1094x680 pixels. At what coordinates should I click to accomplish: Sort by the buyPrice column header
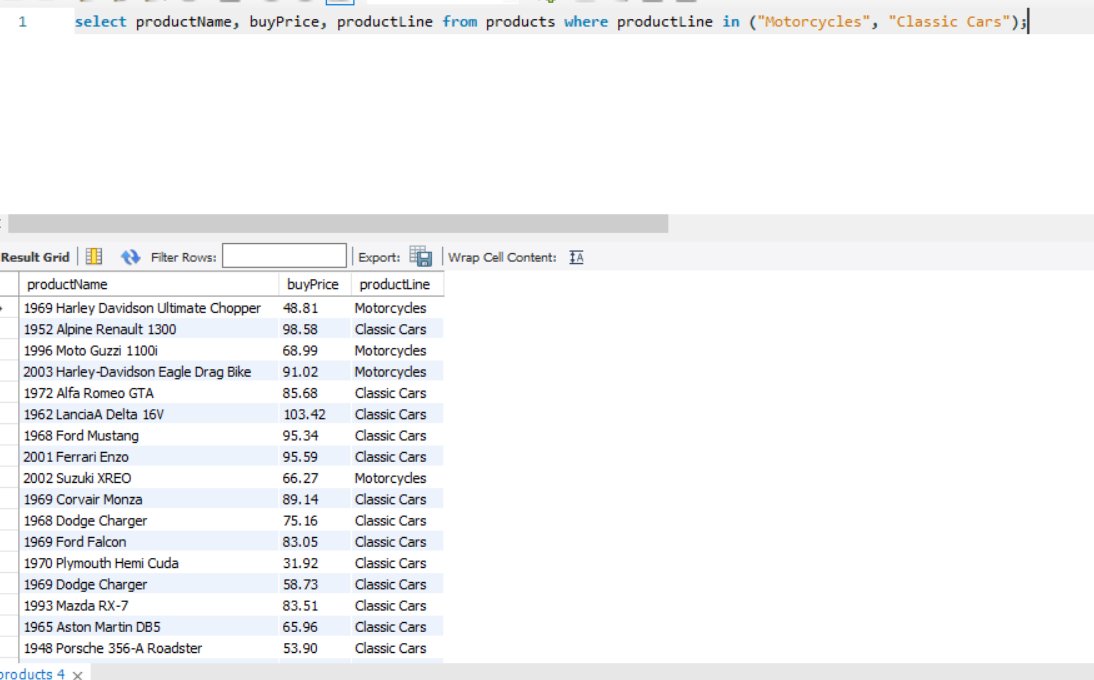(x=314, y=285)
